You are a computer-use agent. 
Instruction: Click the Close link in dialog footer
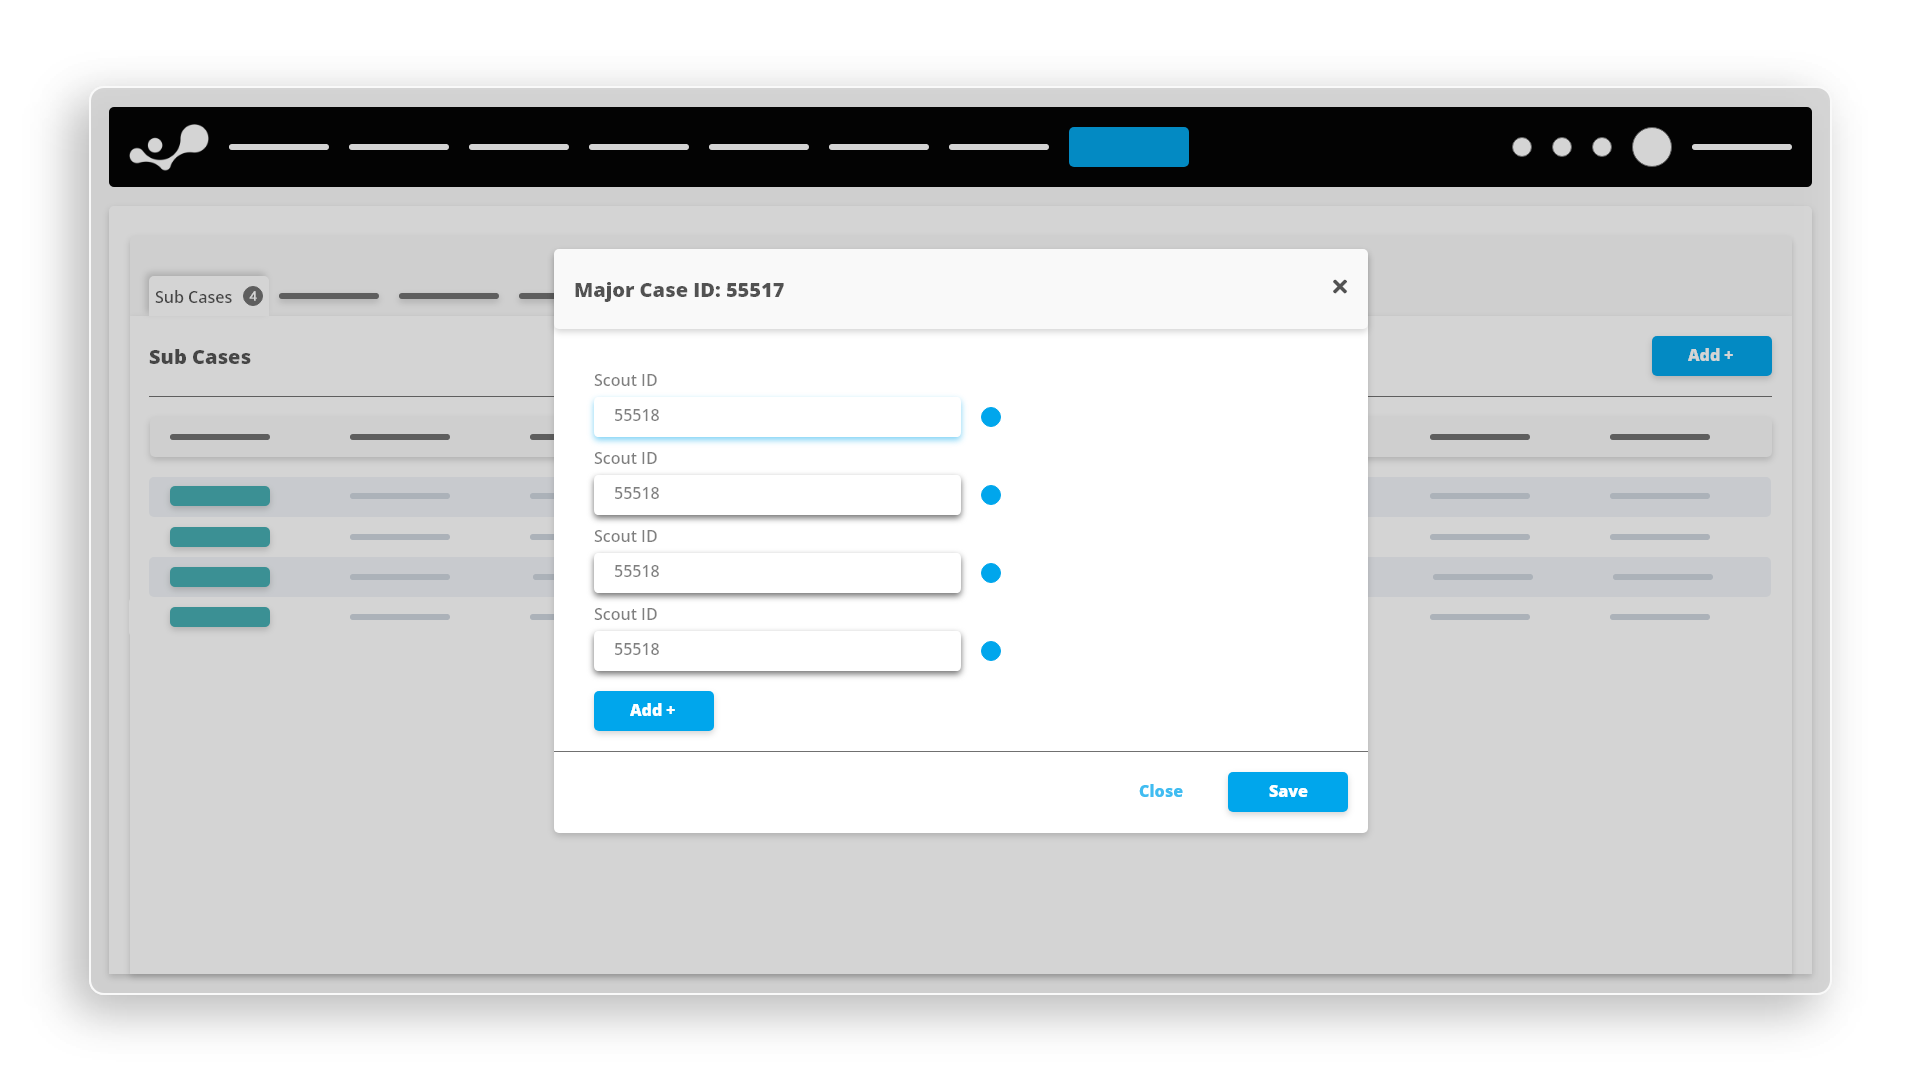[1160, 791]
